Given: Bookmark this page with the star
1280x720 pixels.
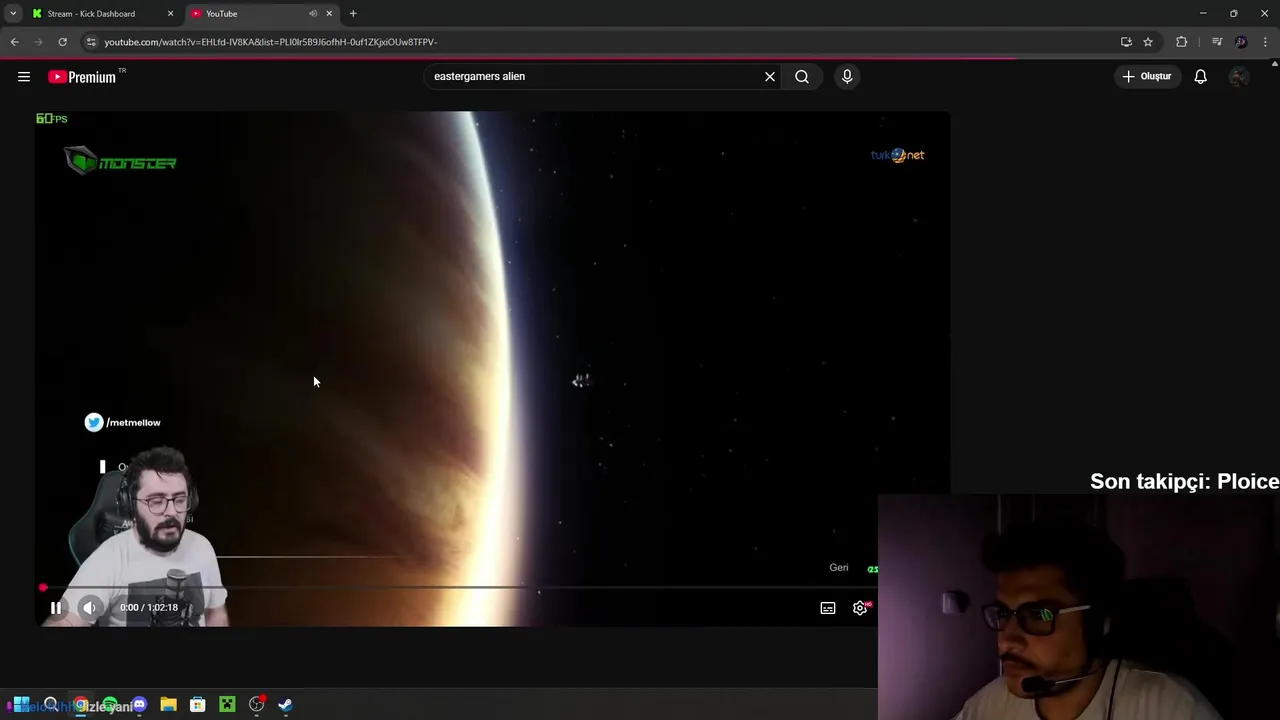Looking at the screenshot, I should point(1148,42).
